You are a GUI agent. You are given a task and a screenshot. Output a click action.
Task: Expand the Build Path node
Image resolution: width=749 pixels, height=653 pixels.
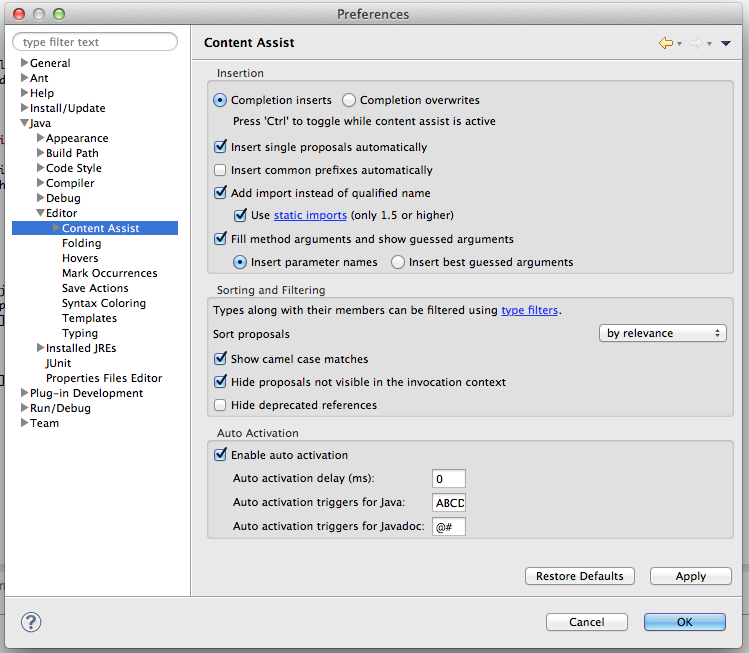pos(41,152)
